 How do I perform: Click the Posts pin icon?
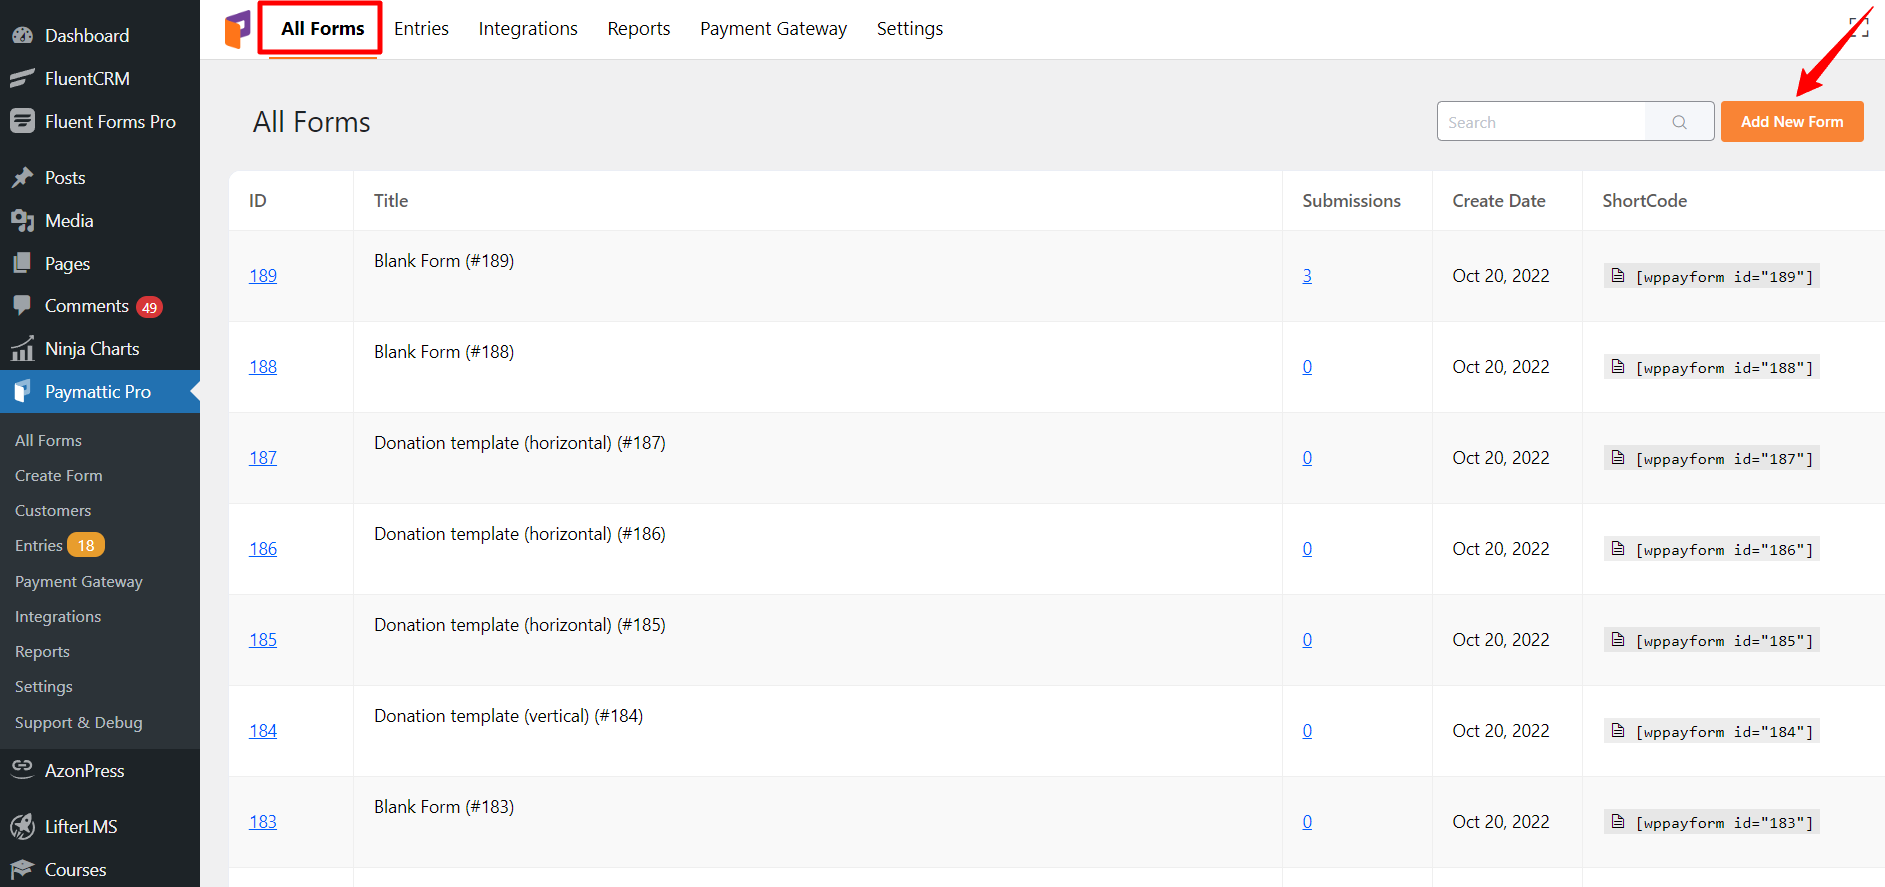(x=22, y=177)
